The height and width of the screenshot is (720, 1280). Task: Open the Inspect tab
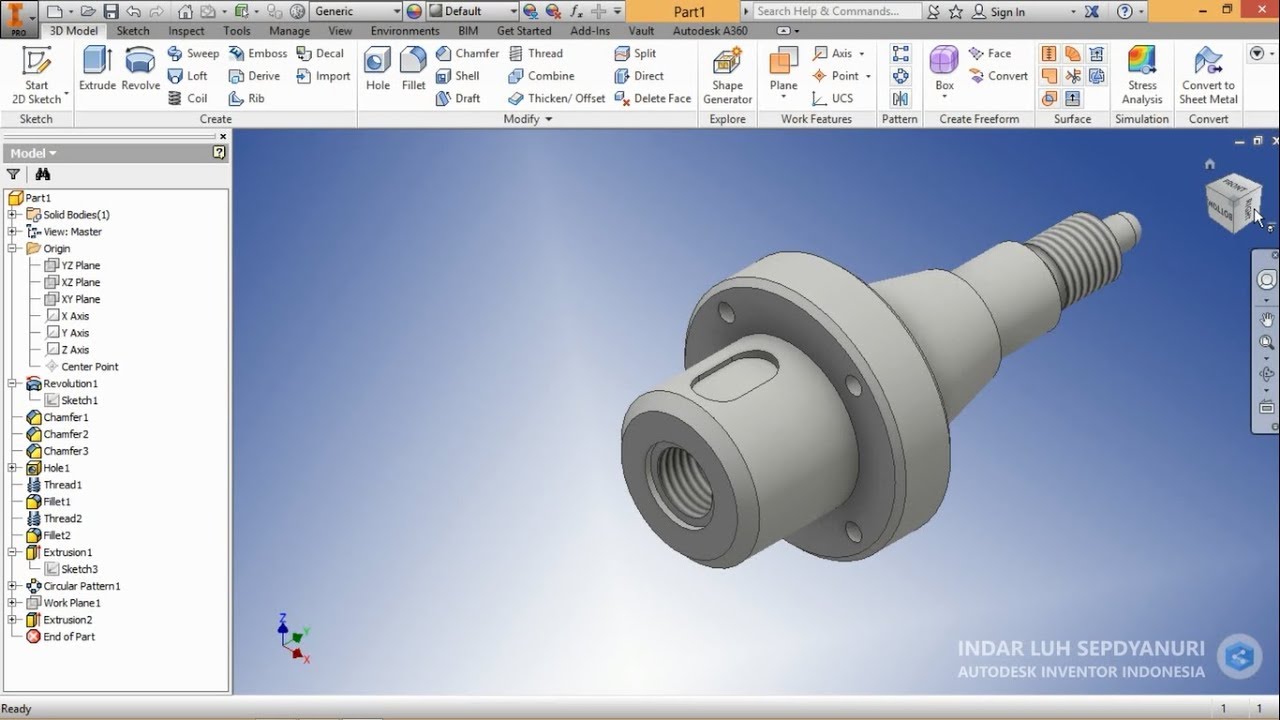186,31
